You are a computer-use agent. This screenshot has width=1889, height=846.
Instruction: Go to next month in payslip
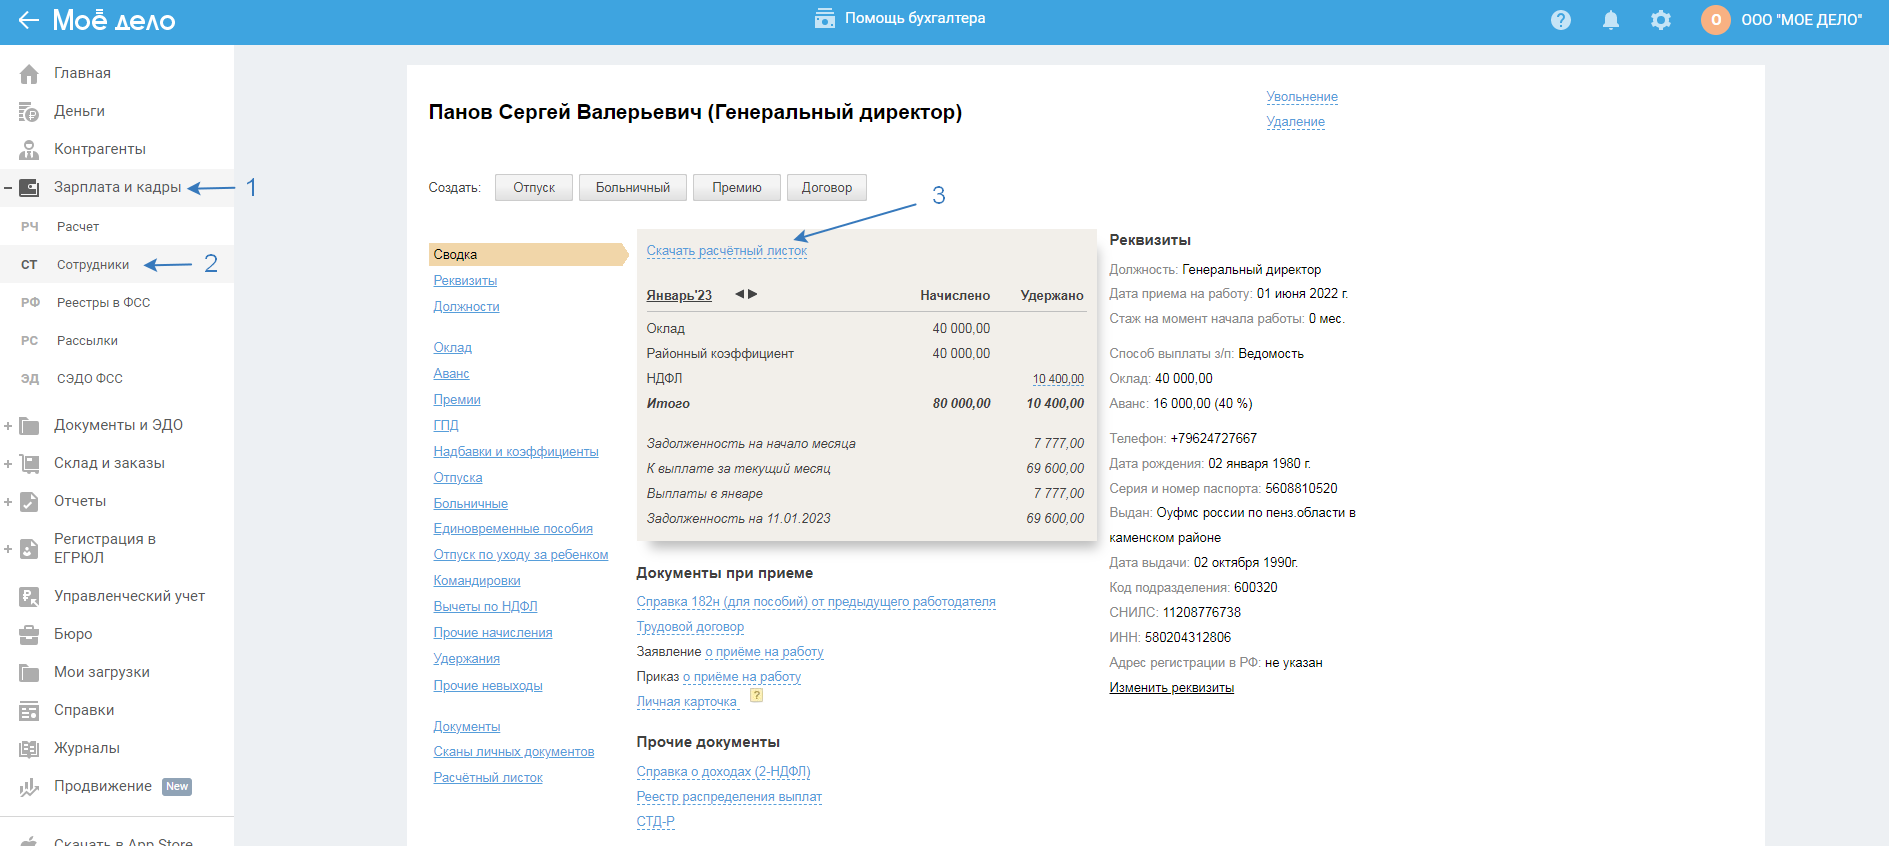tap(753, 294)
